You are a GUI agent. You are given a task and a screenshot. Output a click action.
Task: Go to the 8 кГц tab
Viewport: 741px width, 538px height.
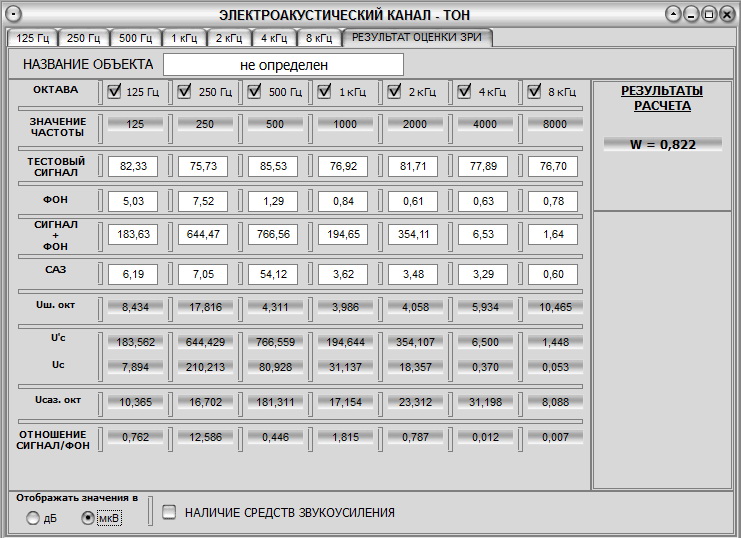[x=317, y=38]
